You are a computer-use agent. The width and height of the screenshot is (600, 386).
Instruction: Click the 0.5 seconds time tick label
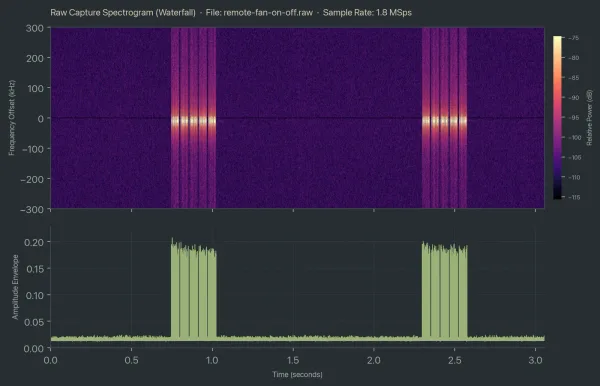click(x=131, y=360)
